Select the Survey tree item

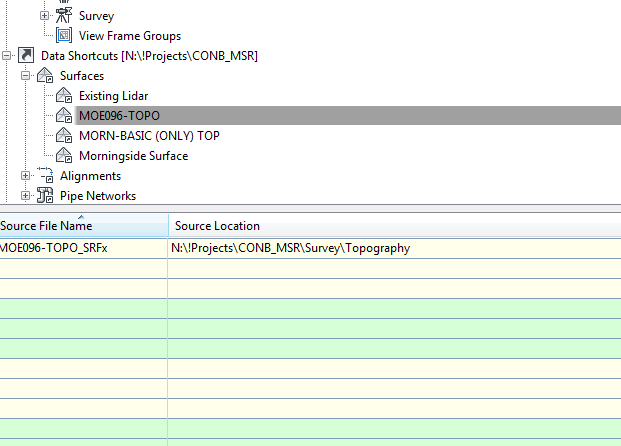point(96,16)
